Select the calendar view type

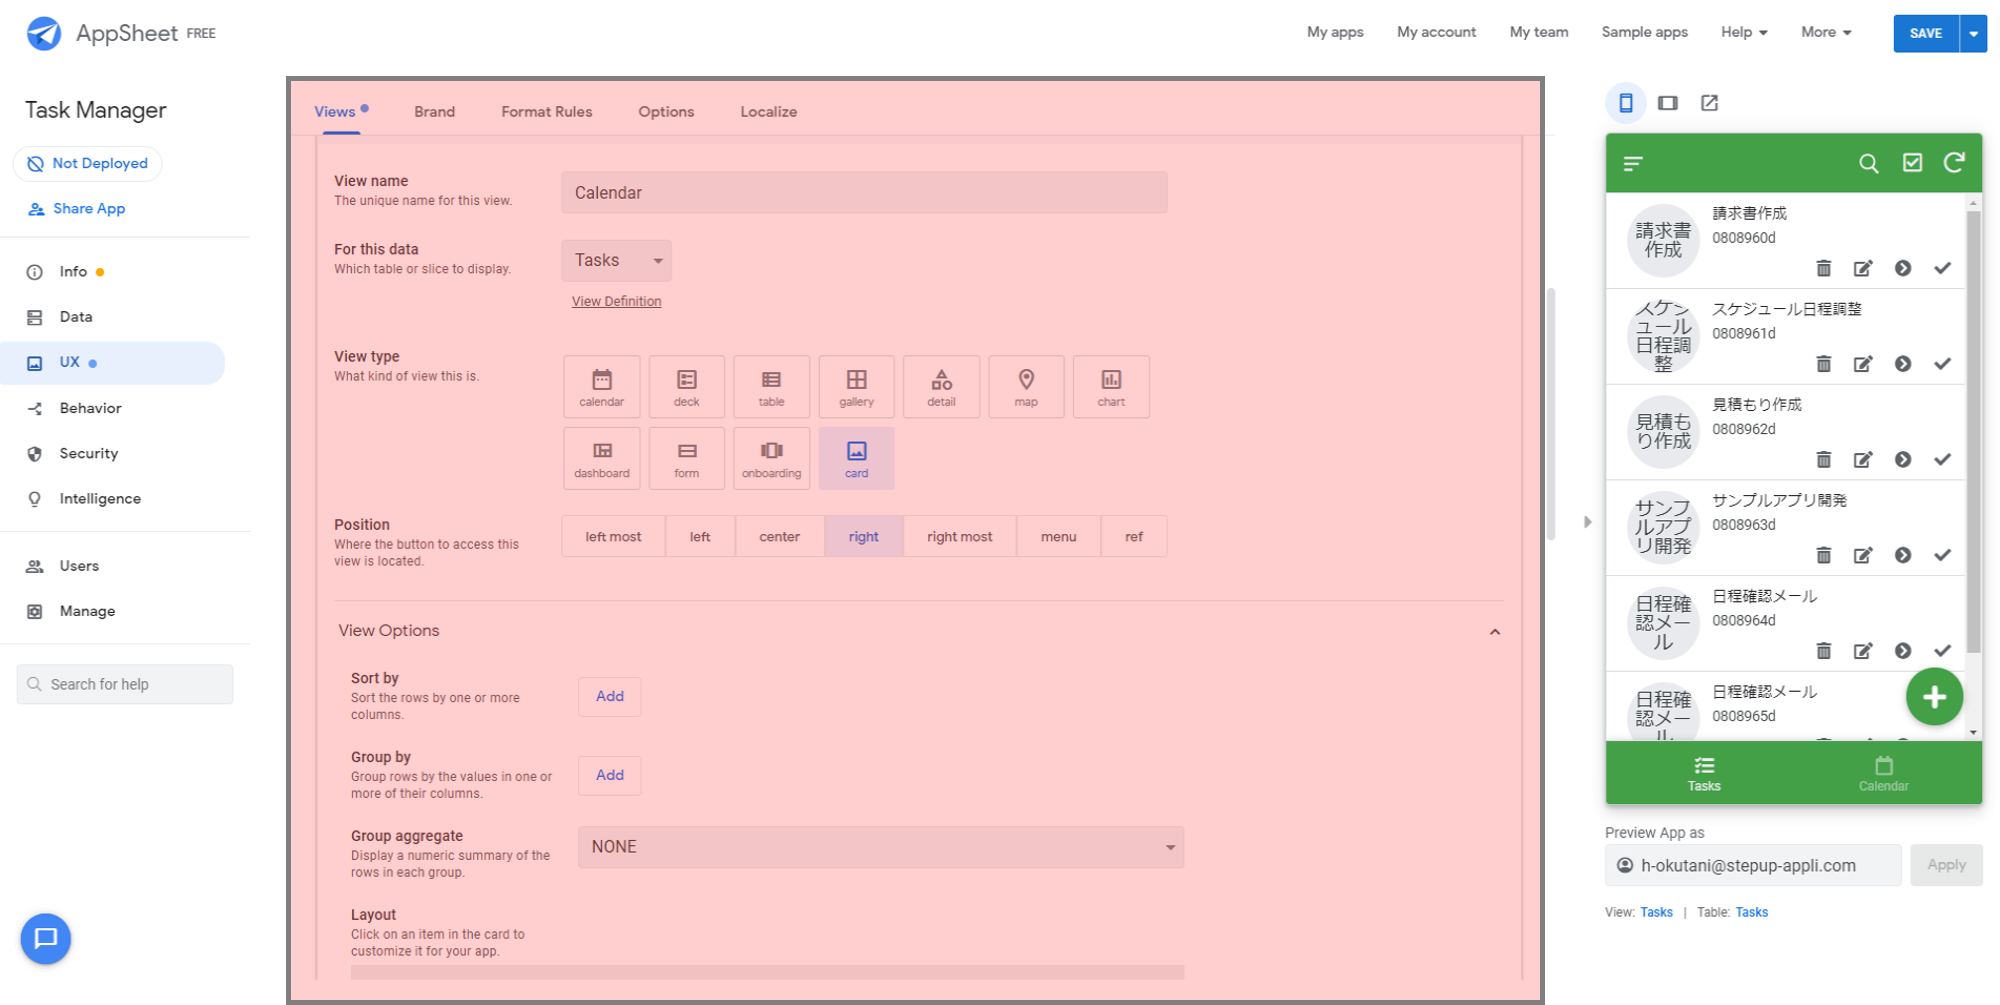601,387
